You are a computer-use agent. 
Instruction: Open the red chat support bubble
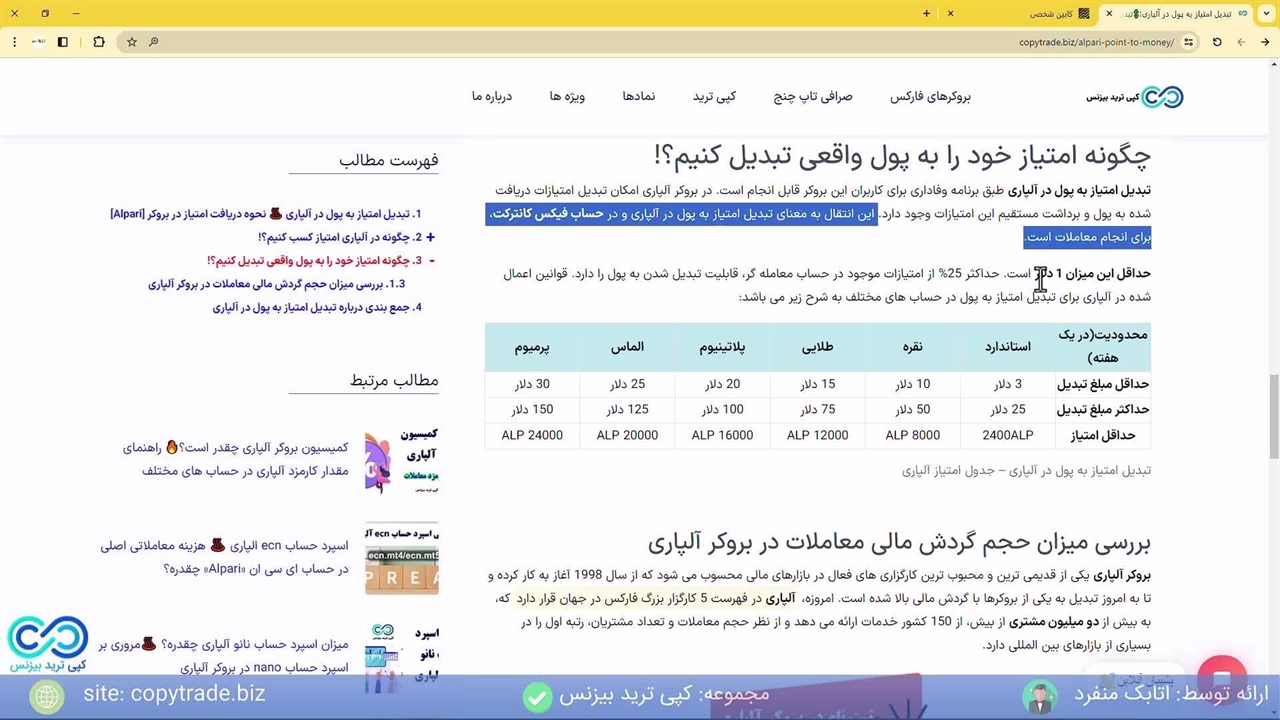point(1221,674)
